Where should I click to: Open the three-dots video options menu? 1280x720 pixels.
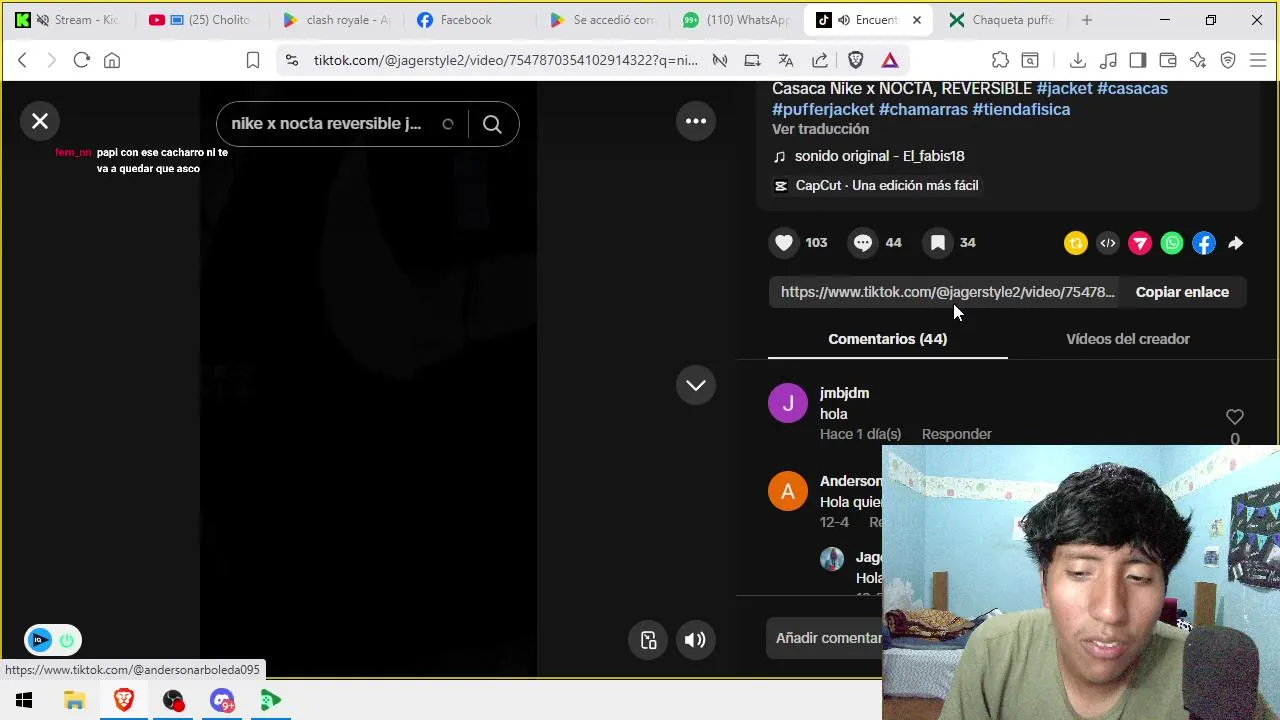(x=696, y=121)
